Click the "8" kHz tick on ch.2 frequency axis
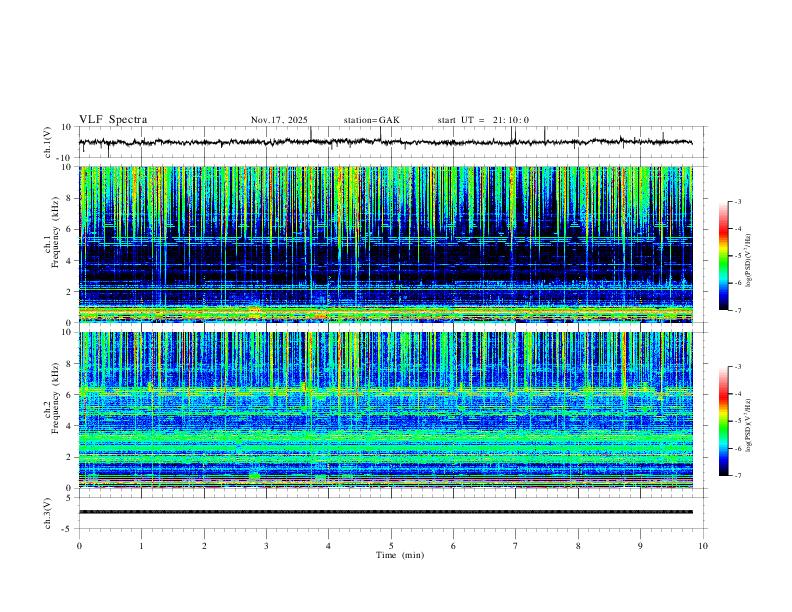 tap(69, 364)
